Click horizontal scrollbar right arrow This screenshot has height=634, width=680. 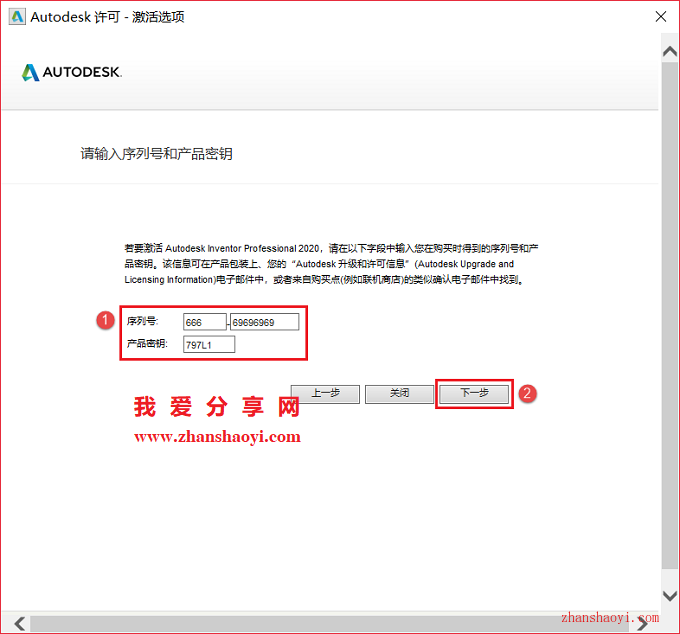click(x=643, y=624)
